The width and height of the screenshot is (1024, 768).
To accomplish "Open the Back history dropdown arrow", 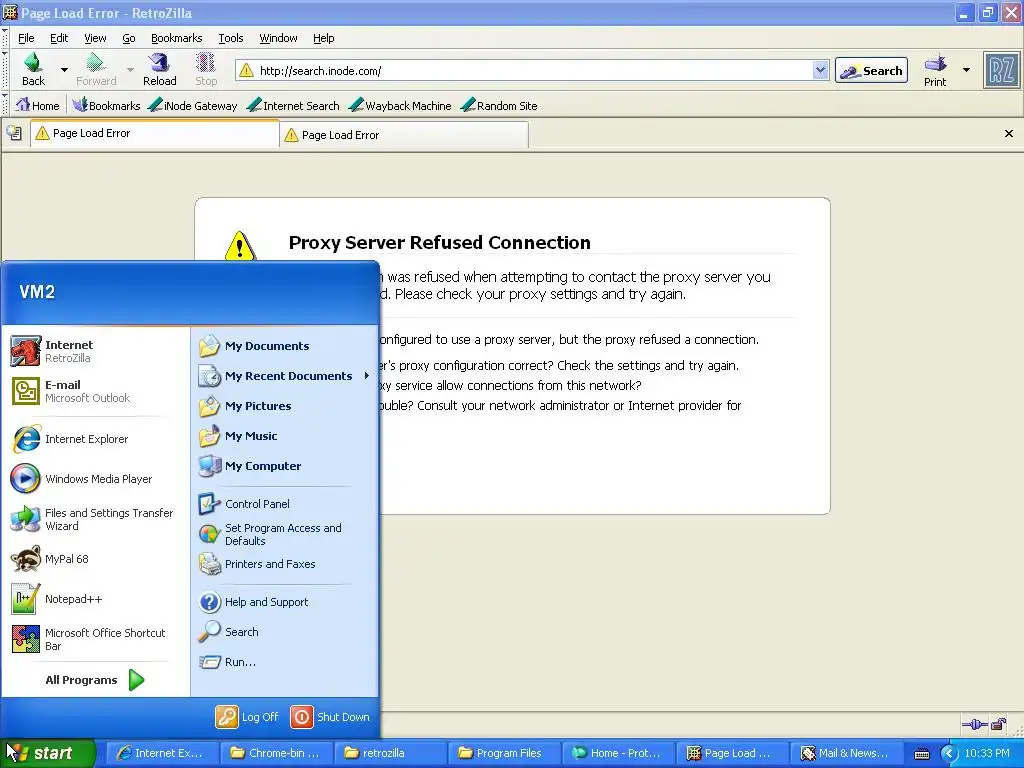I will click(64, 69).
